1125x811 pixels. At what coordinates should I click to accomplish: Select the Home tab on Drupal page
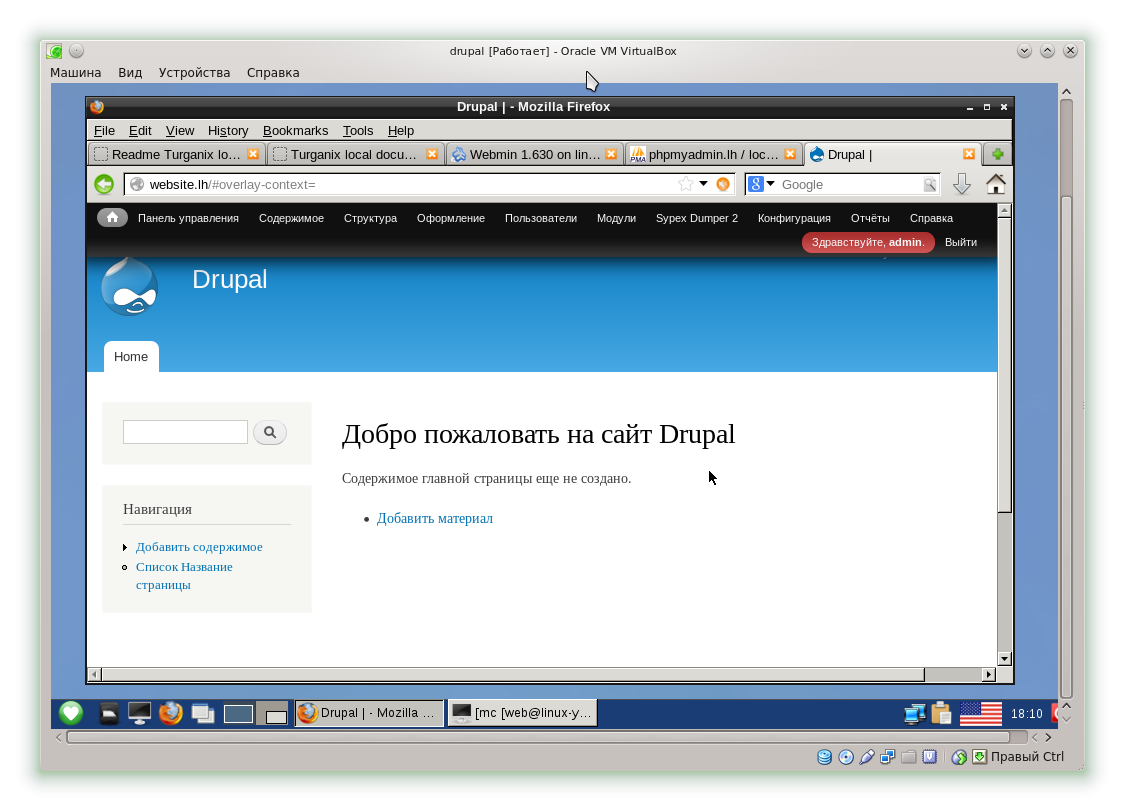(131, 357)
